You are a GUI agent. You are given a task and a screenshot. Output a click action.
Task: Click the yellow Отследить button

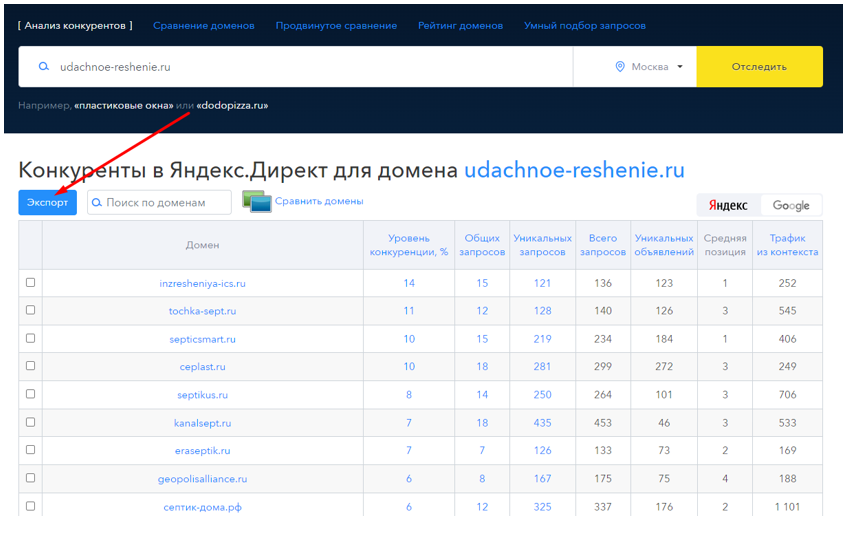(759, 66)
